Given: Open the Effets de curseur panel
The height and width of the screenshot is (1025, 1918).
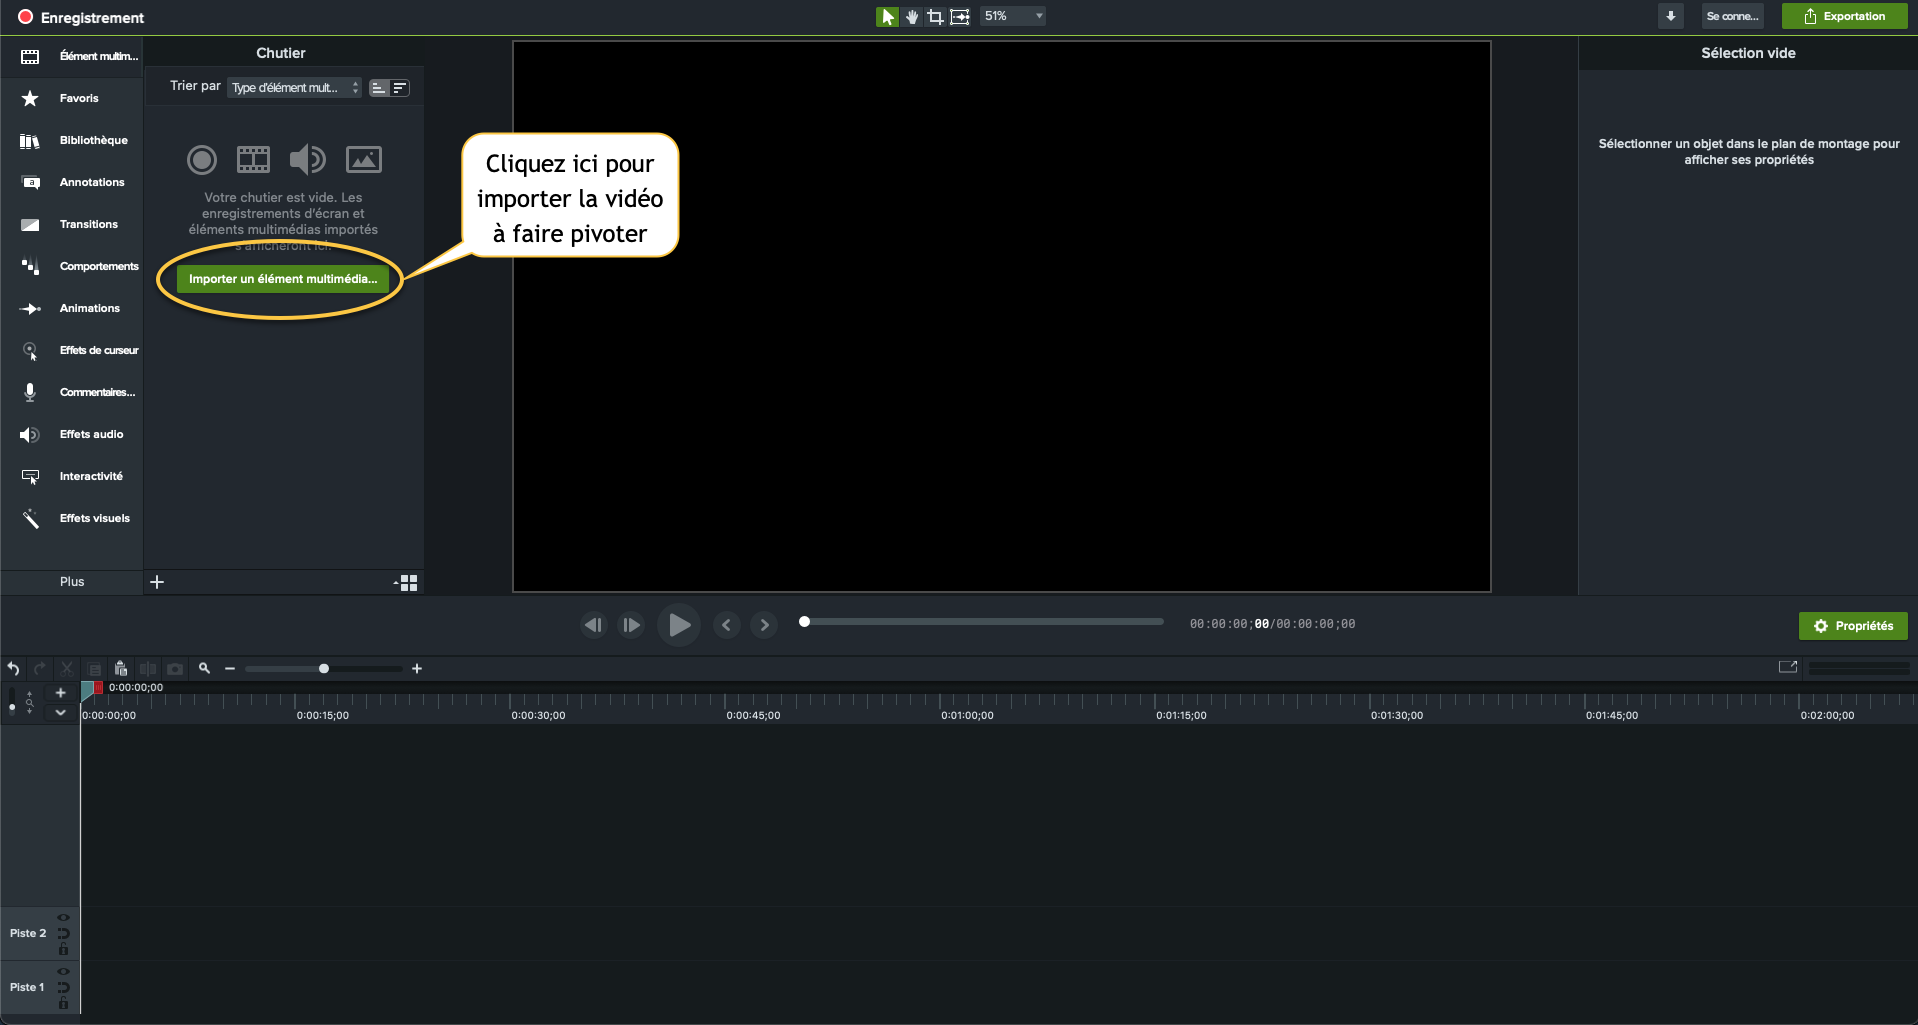Looking at the screenshot, I should click(72, 350).
